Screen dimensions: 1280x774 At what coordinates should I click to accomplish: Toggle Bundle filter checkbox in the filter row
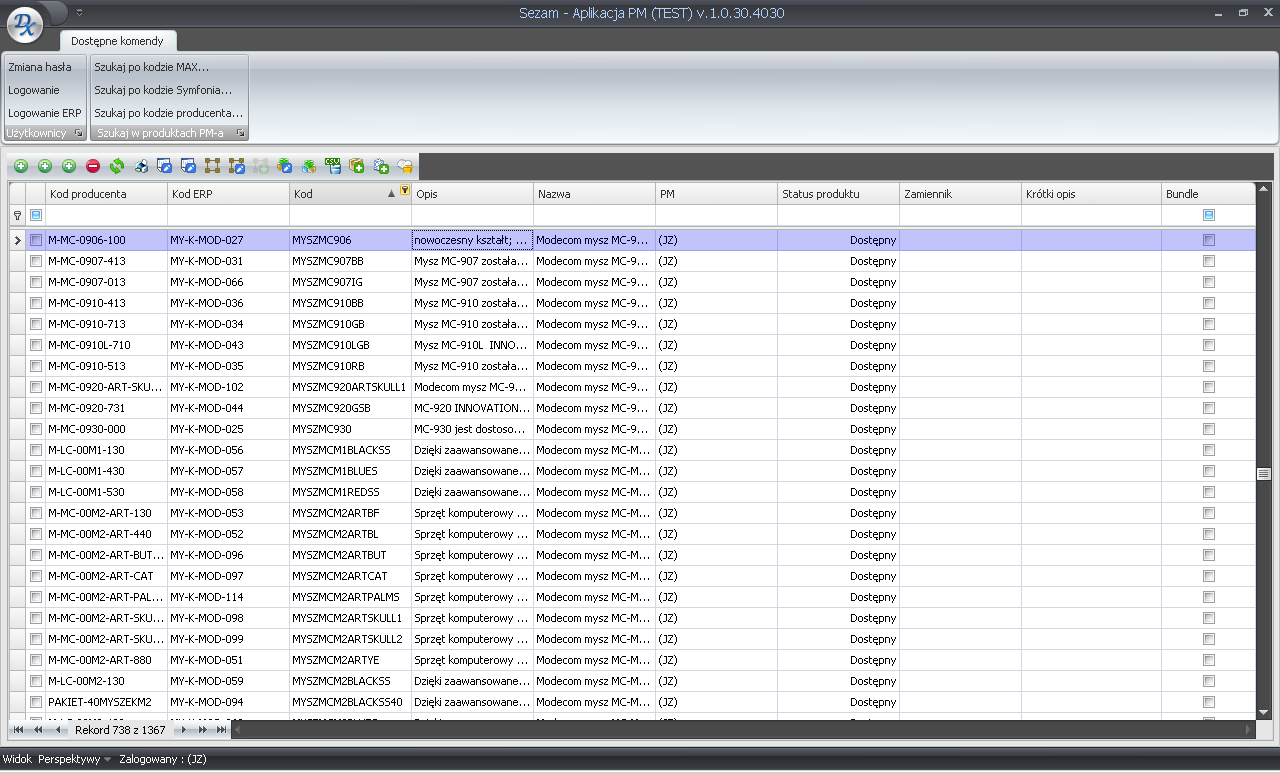pyautogui.click(x=1209, y=215)
